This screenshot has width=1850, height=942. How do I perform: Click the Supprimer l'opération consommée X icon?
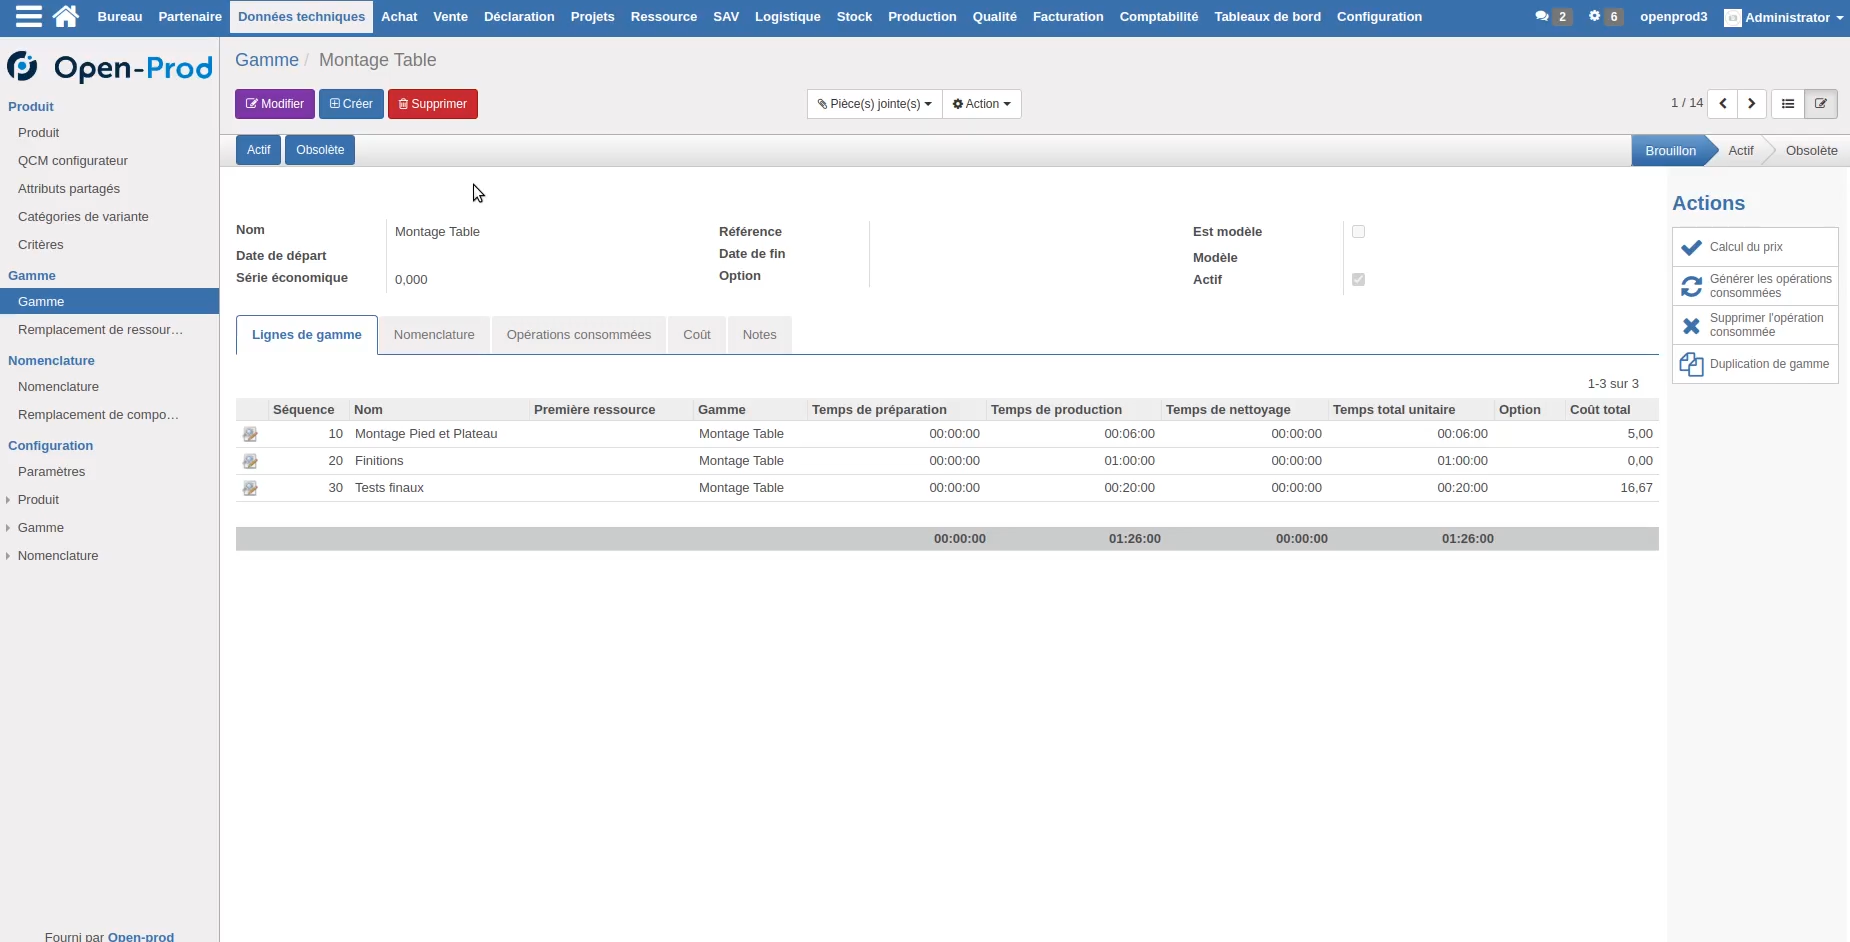point(1692,325)
